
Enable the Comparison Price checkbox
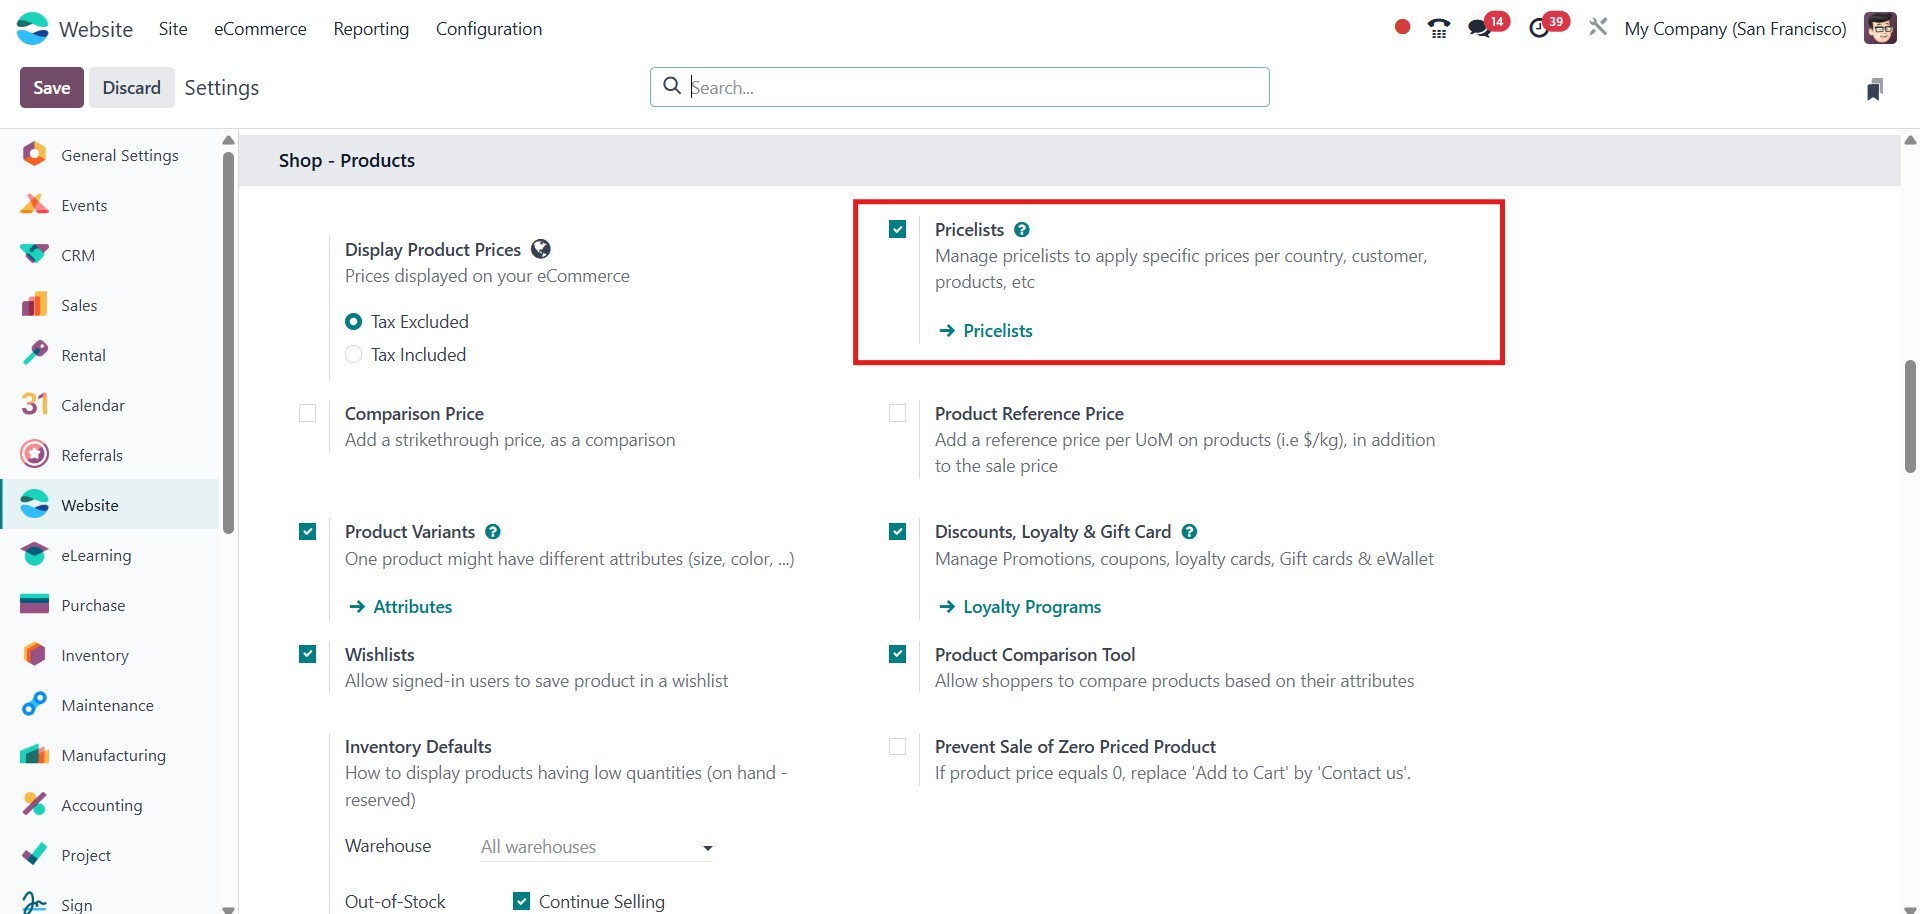[x=308, y=414]
